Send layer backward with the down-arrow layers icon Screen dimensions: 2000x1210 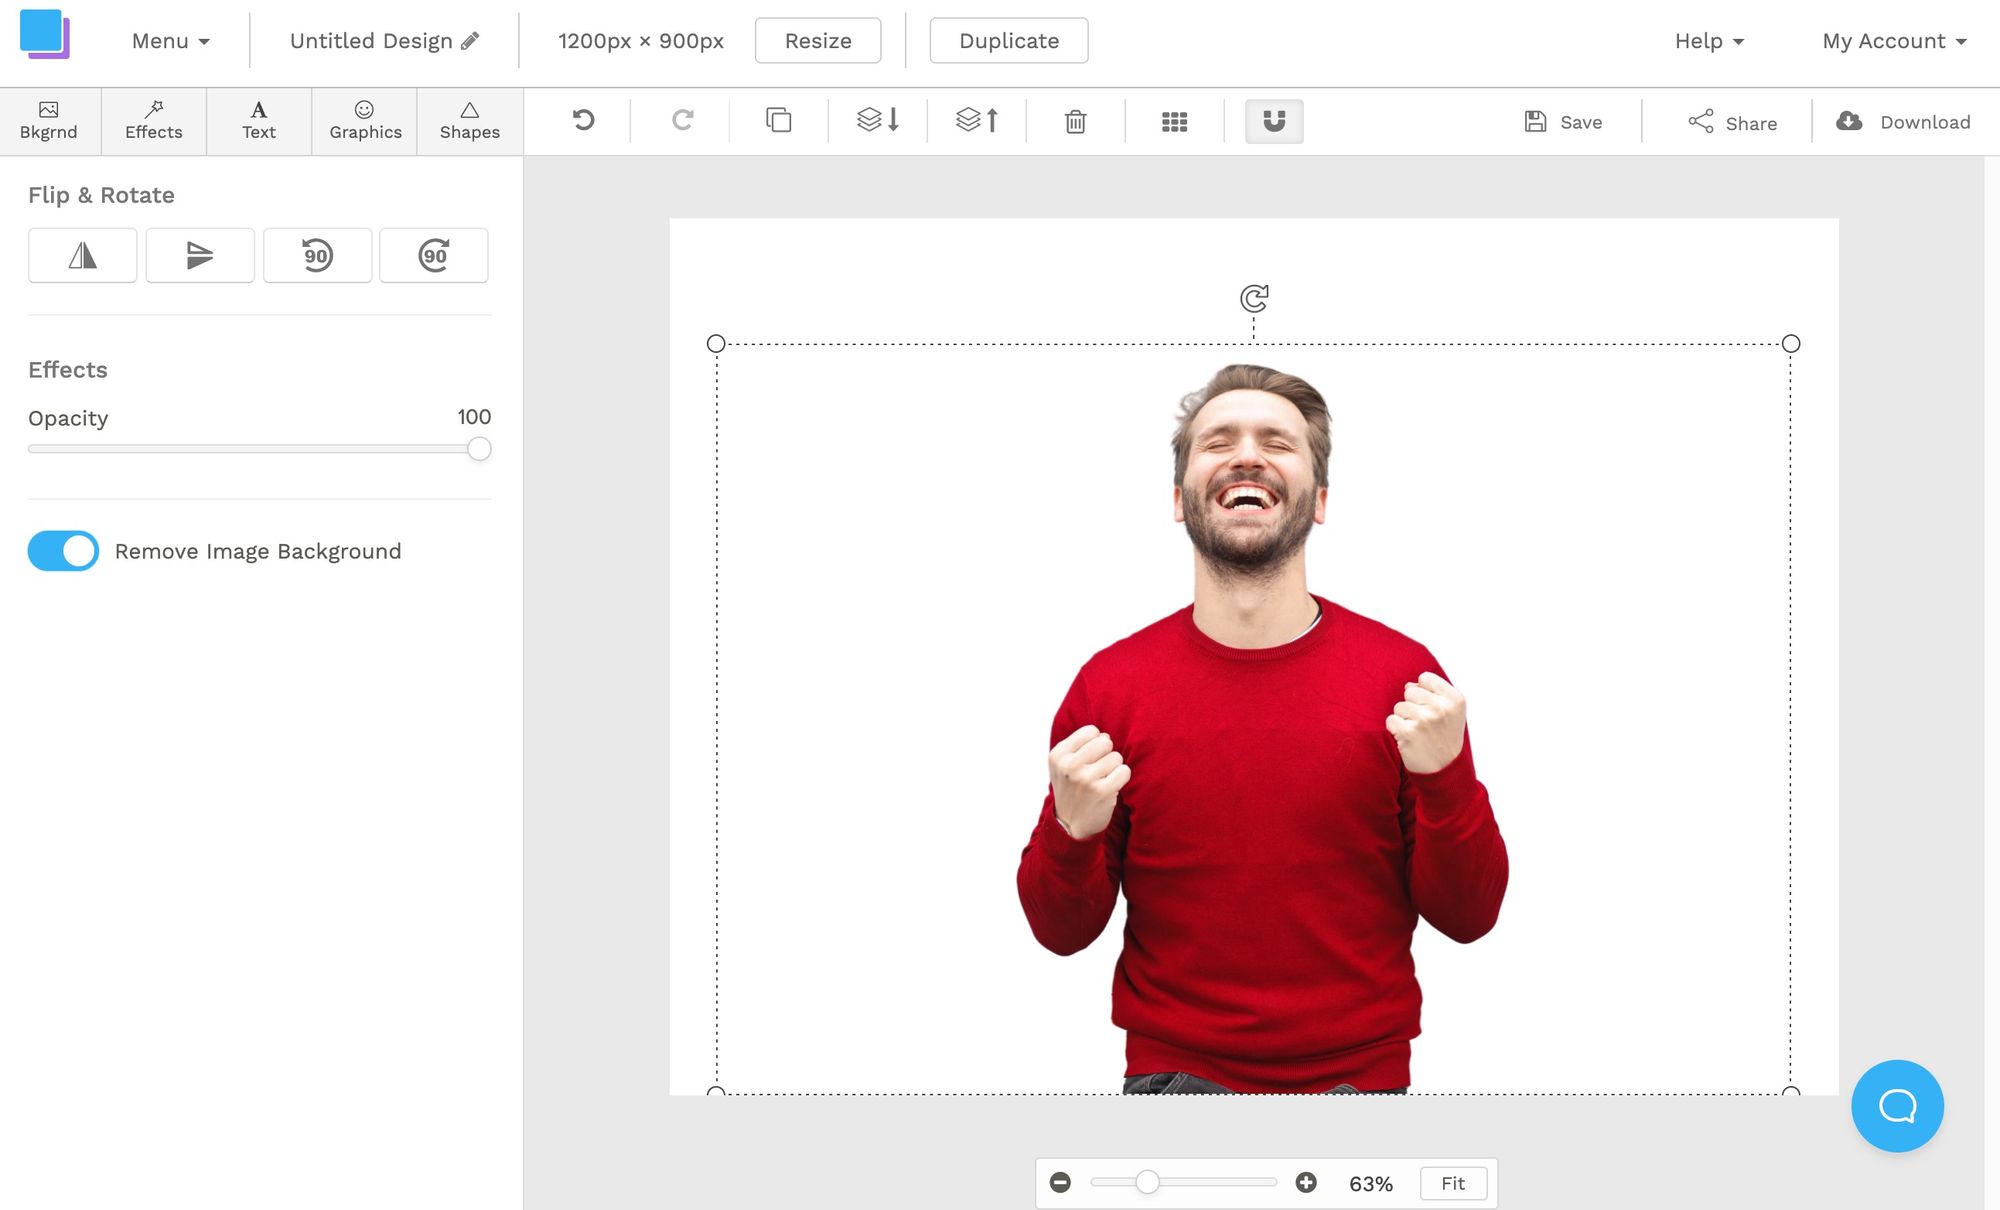(878, 121)
